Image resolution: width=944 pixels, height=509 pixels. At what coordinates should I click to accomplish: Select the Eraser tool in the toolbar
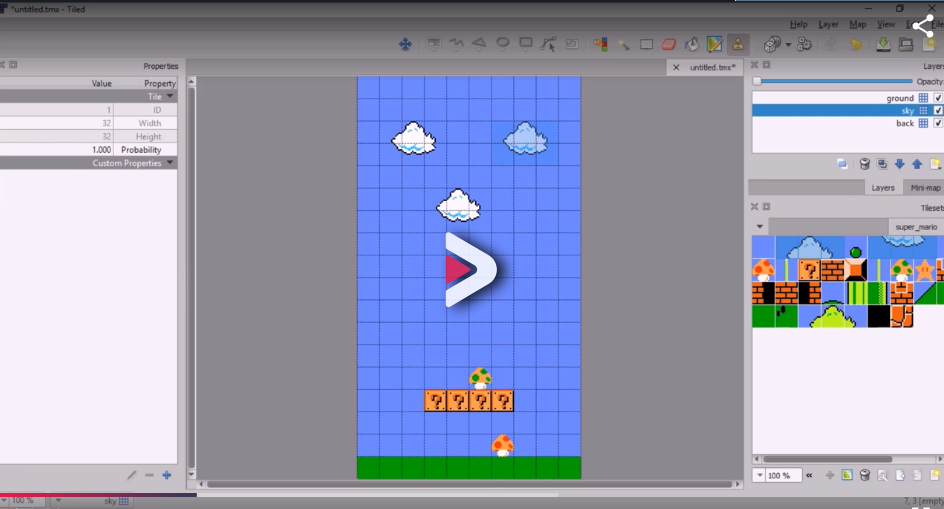[x=669, y=44]
